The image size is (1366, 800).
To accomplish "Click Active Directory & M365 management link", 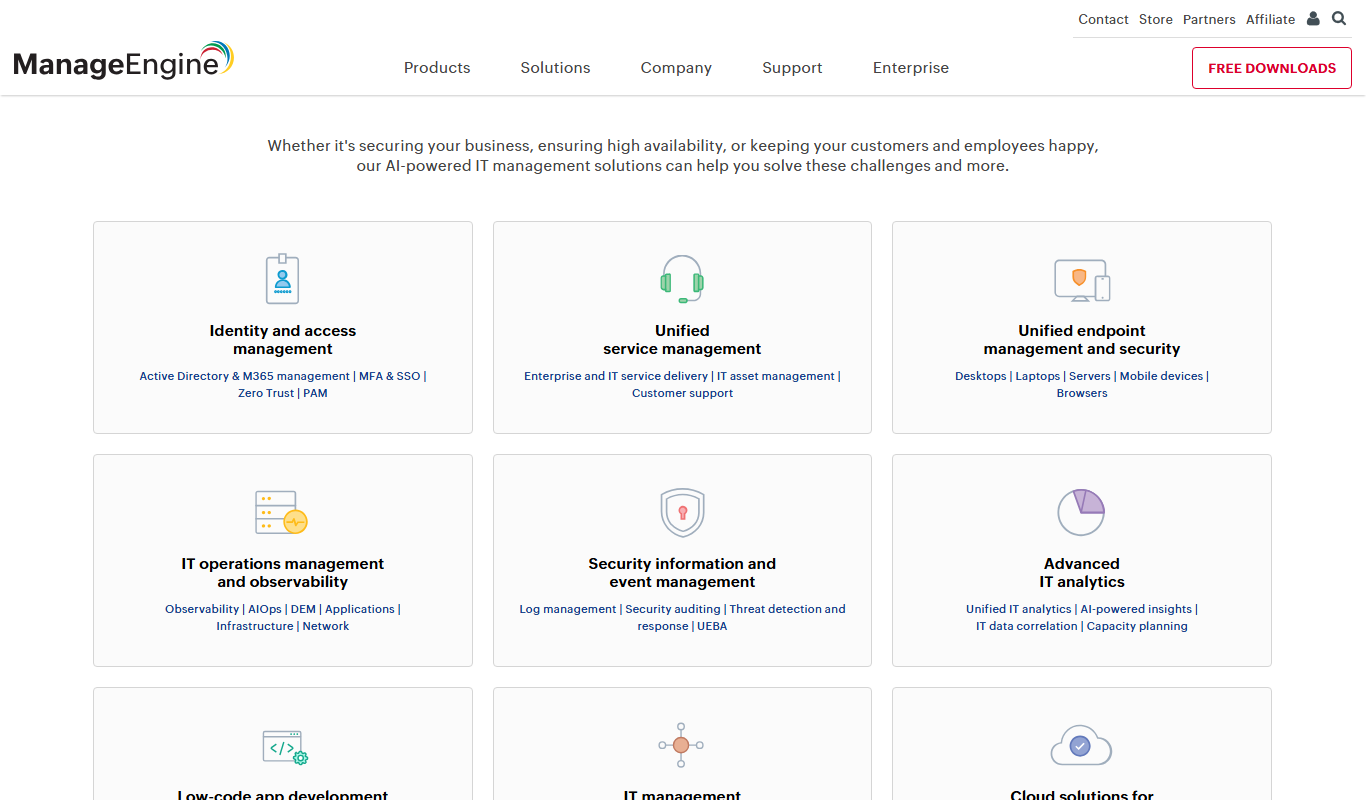I will click(245, 376).
